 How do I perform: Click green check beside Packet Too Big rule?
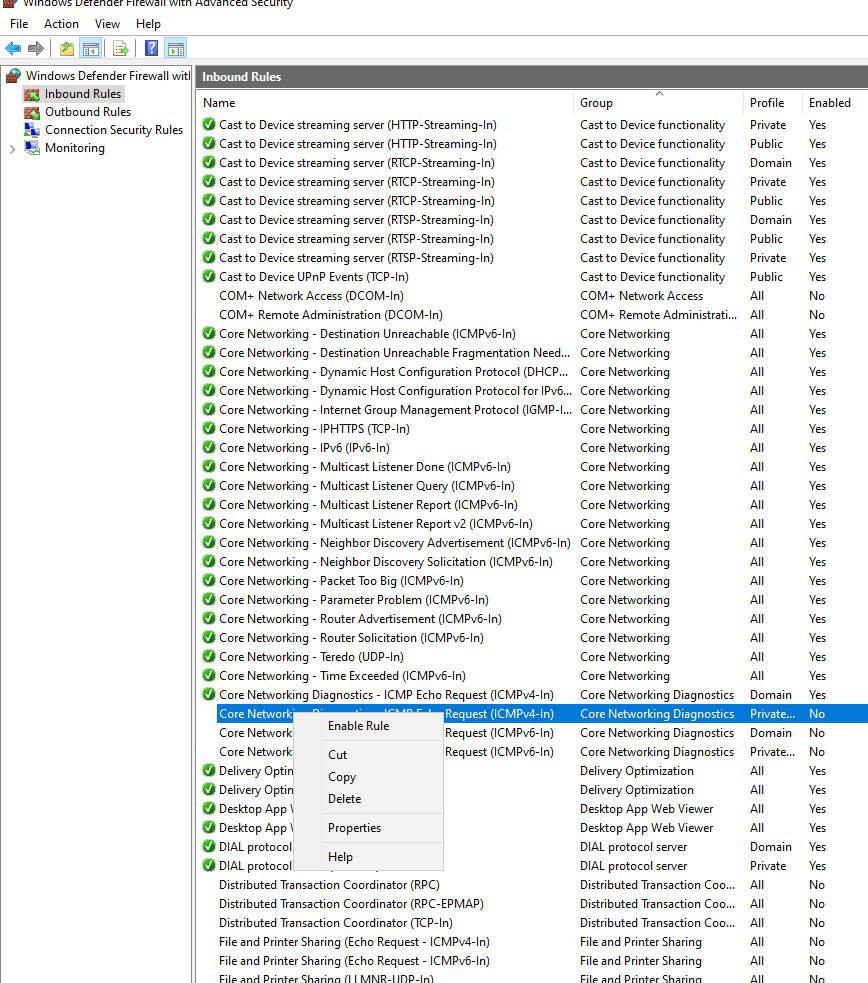[x=209, y=581]
